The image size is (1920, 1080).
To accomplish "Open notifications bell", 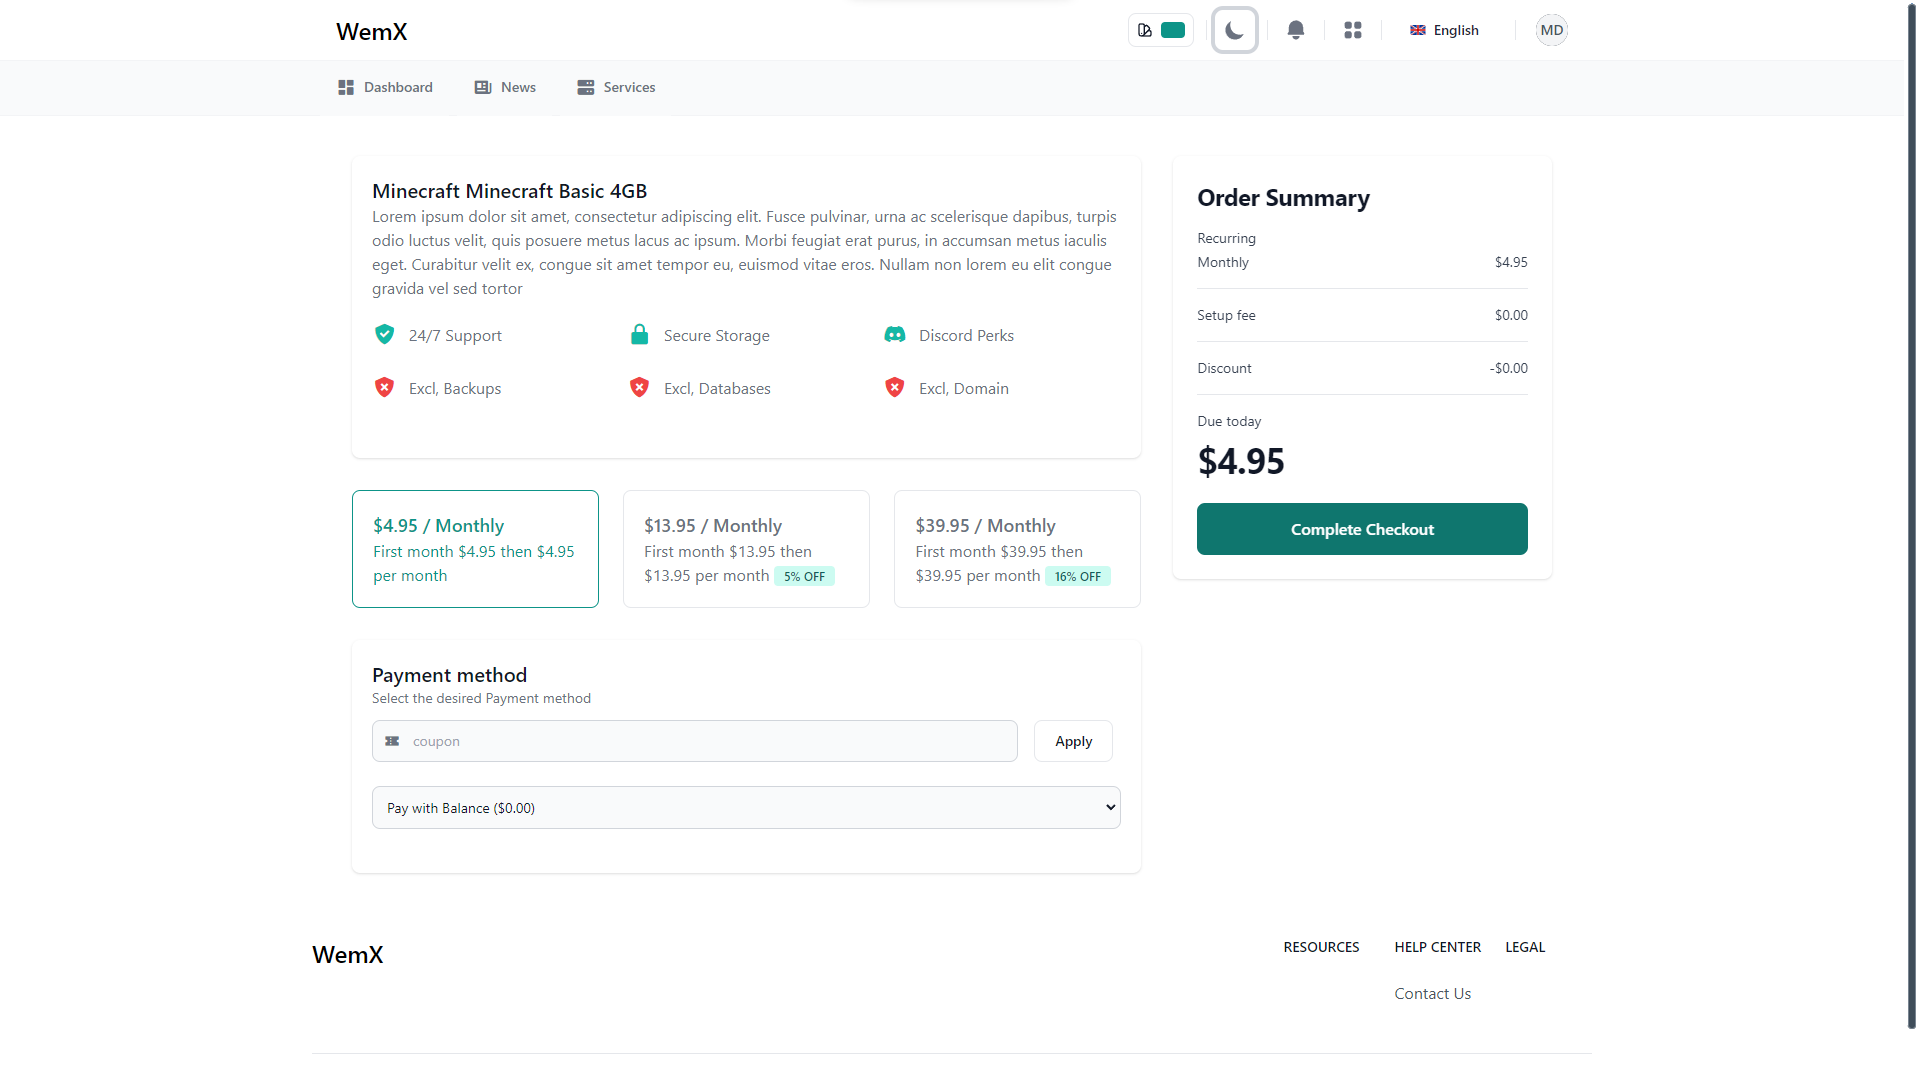I will 1296,30.
